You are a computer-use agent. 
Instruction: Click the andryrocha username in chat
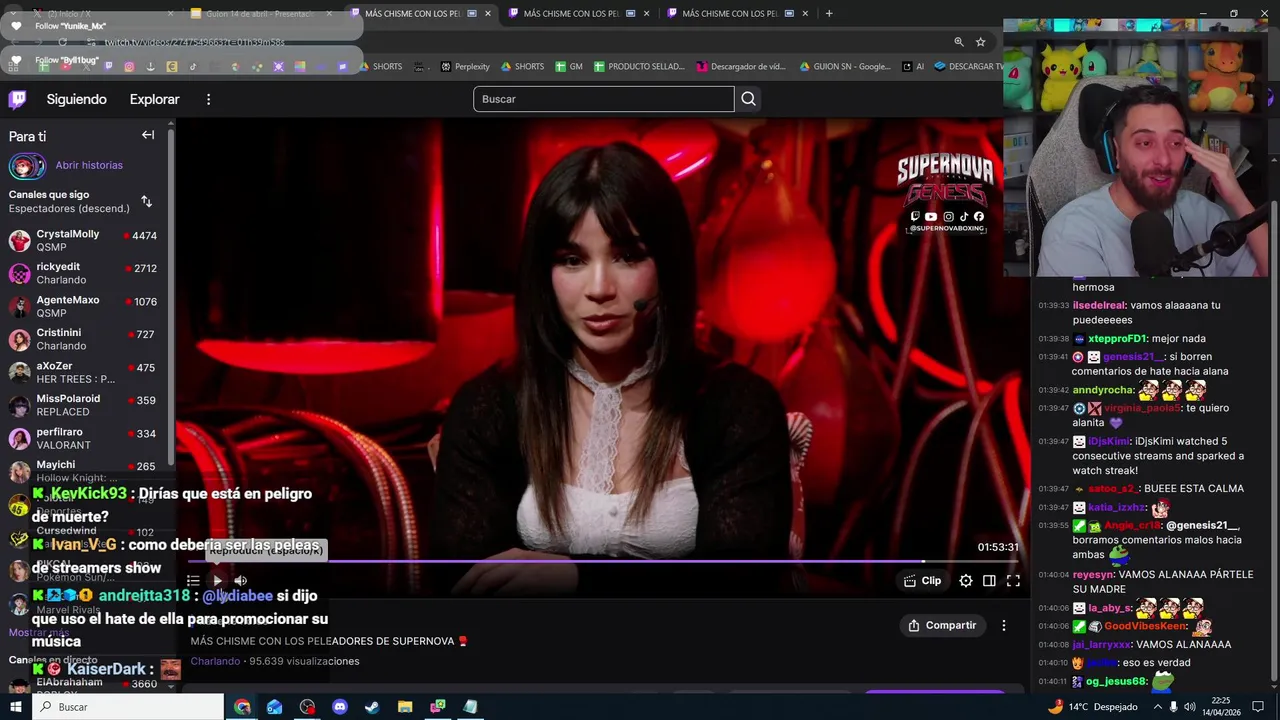[1103, 390]
